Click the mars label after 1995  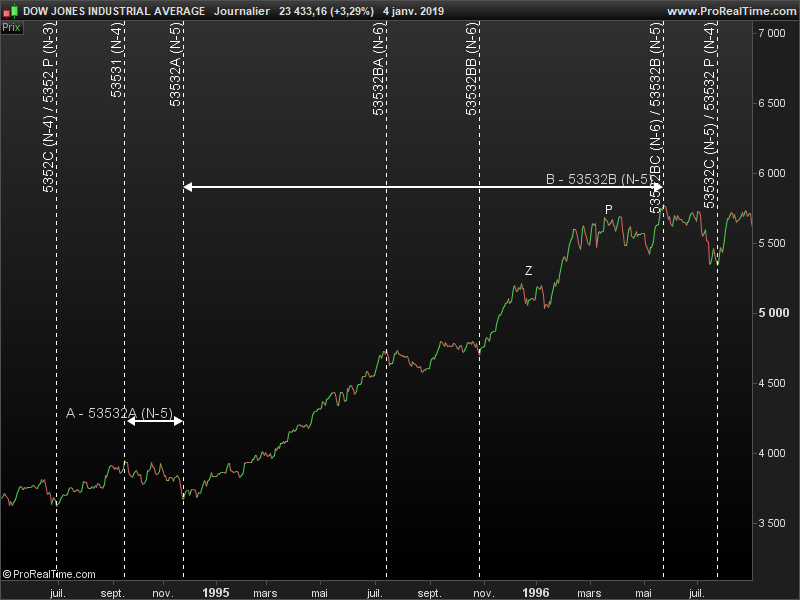pos(265,593)
